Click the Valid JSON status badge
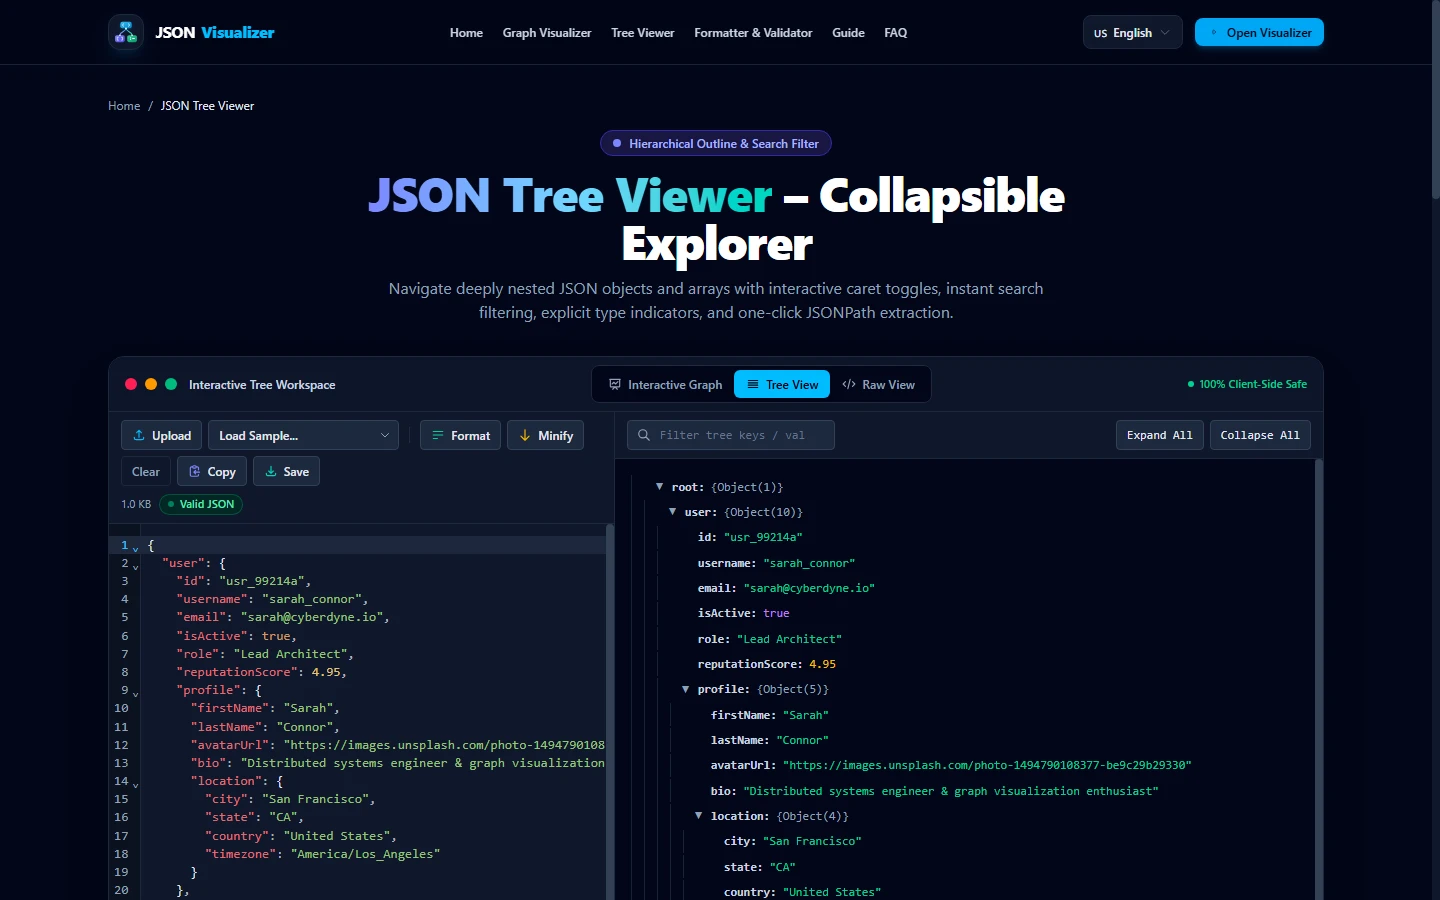This screenshot has height=900, width=1440. (x=201, y=504)
